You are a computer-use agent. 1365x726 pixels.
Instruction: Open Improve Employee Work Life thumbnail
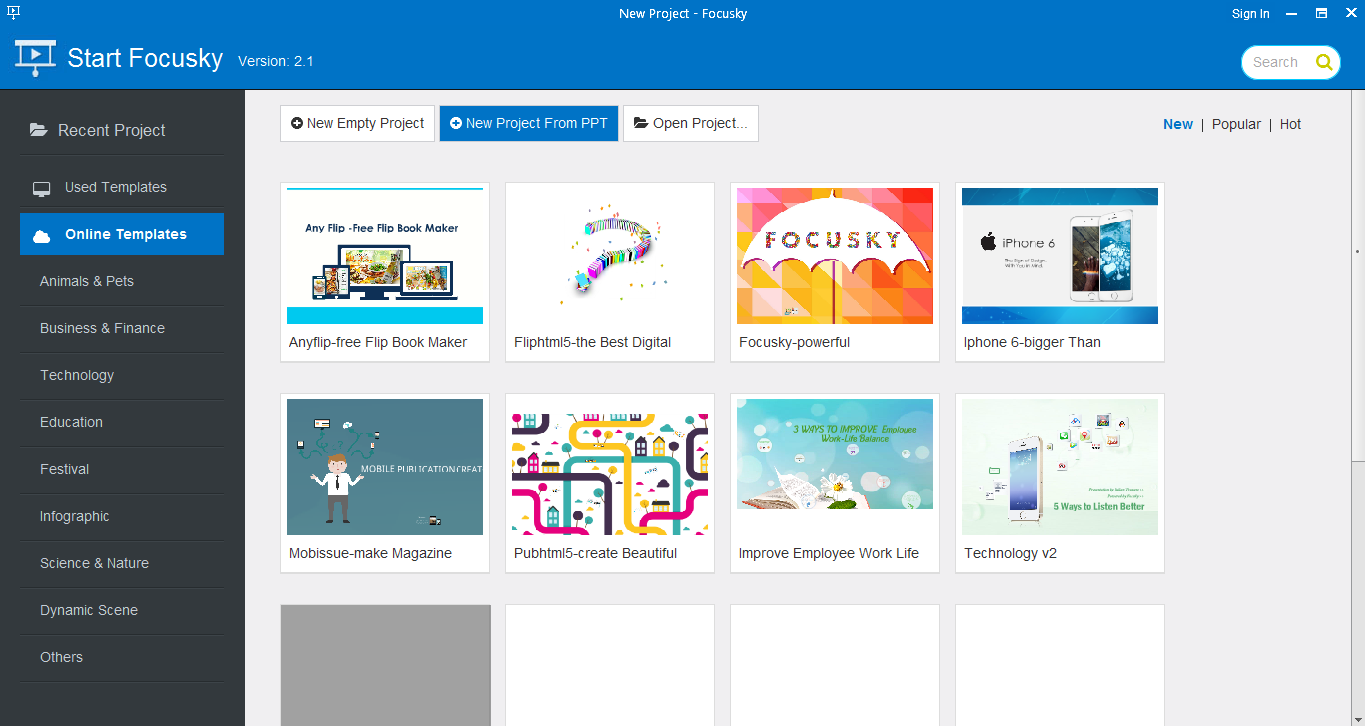pyautogui.click(x=835, y=467)
